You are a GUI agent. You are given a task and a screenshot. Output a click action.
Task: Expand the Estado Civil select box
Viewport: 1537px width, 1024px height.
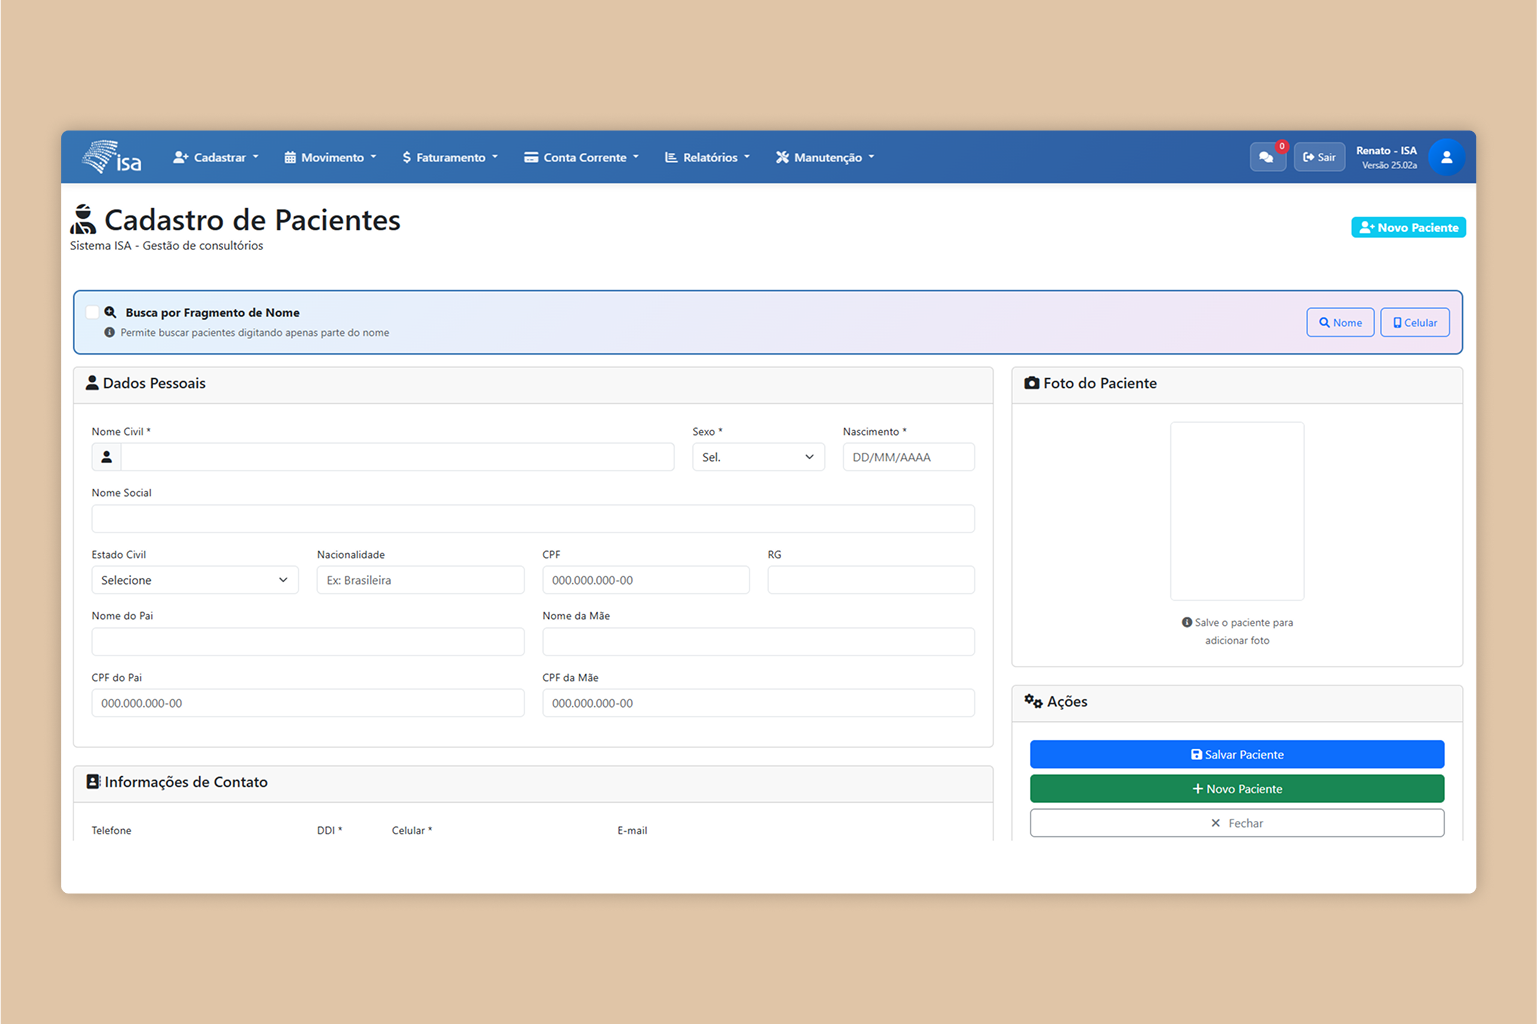click(194, 580)
